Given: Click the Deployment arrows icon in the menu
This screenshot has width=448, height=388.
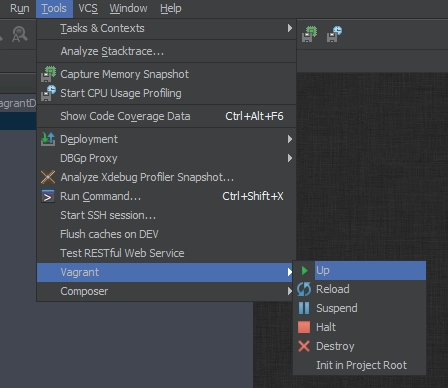Looking at the screenshot, I should coord(48,139).
